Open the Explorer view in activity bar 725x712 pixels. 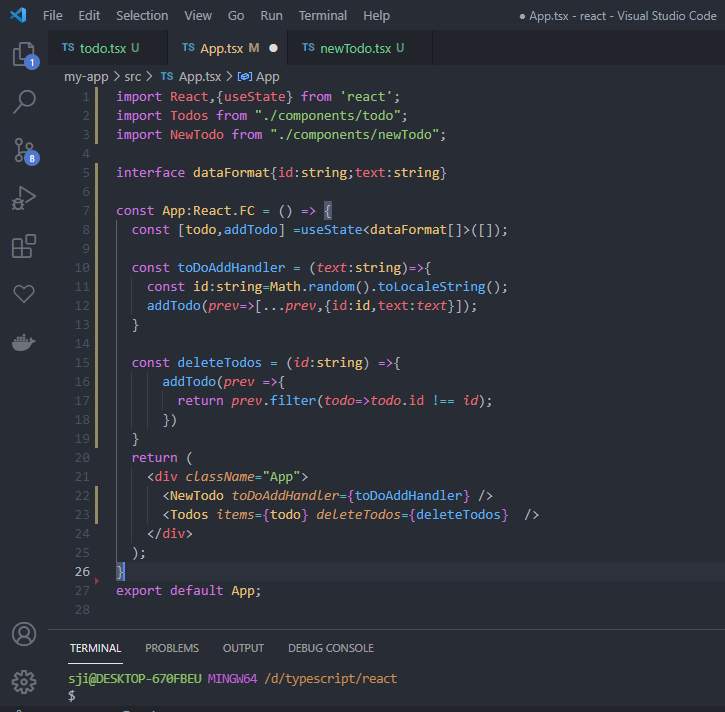[24, 54]
